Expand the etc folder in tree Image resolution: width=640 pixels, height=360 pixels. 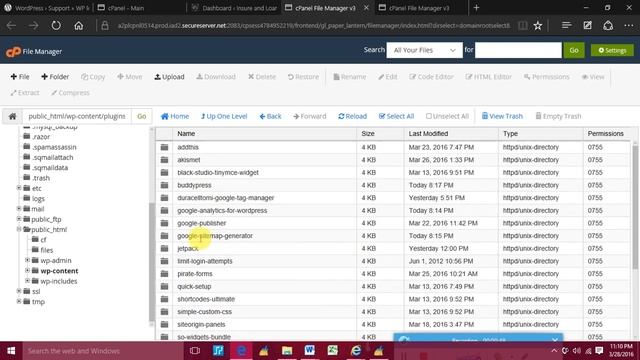point(19,188)
